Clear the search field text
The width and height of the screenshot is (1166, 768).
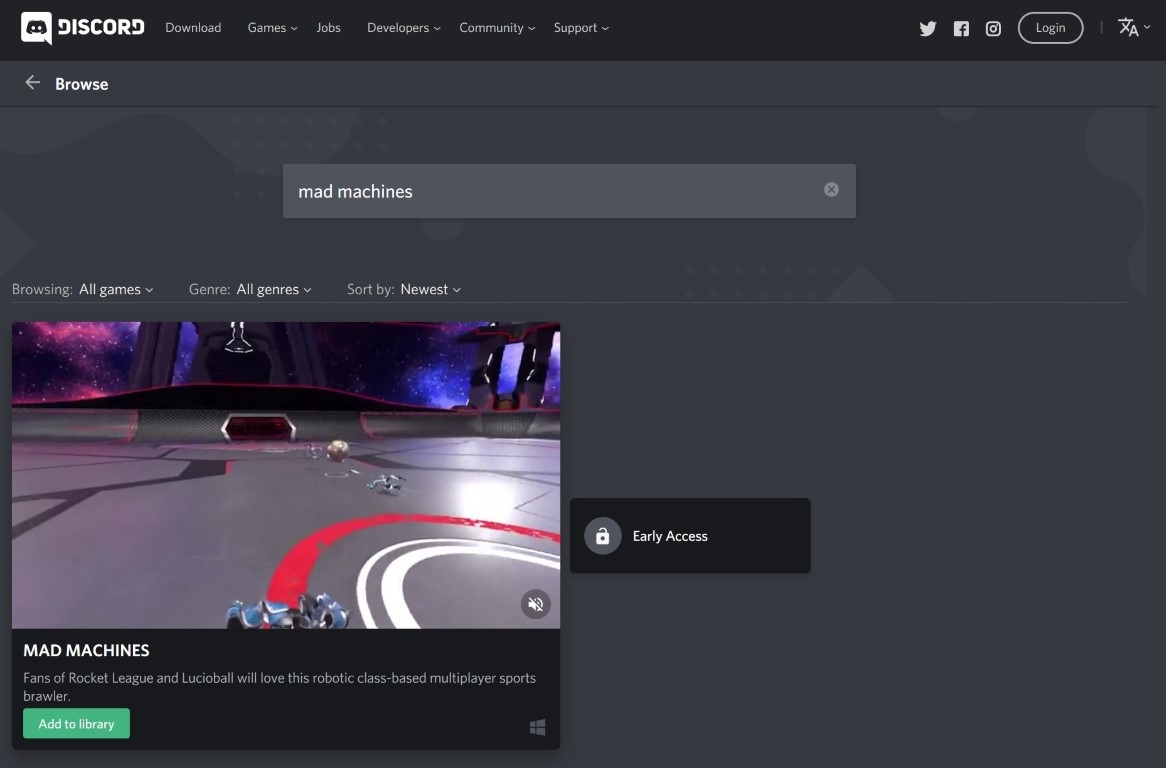tap(831, 190)
